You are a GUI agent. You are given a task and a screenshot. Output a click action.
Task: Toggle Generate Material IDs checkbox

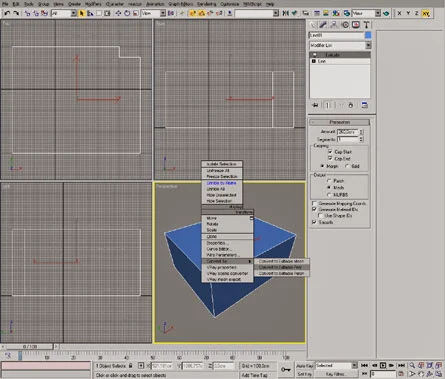click(314, 209)
